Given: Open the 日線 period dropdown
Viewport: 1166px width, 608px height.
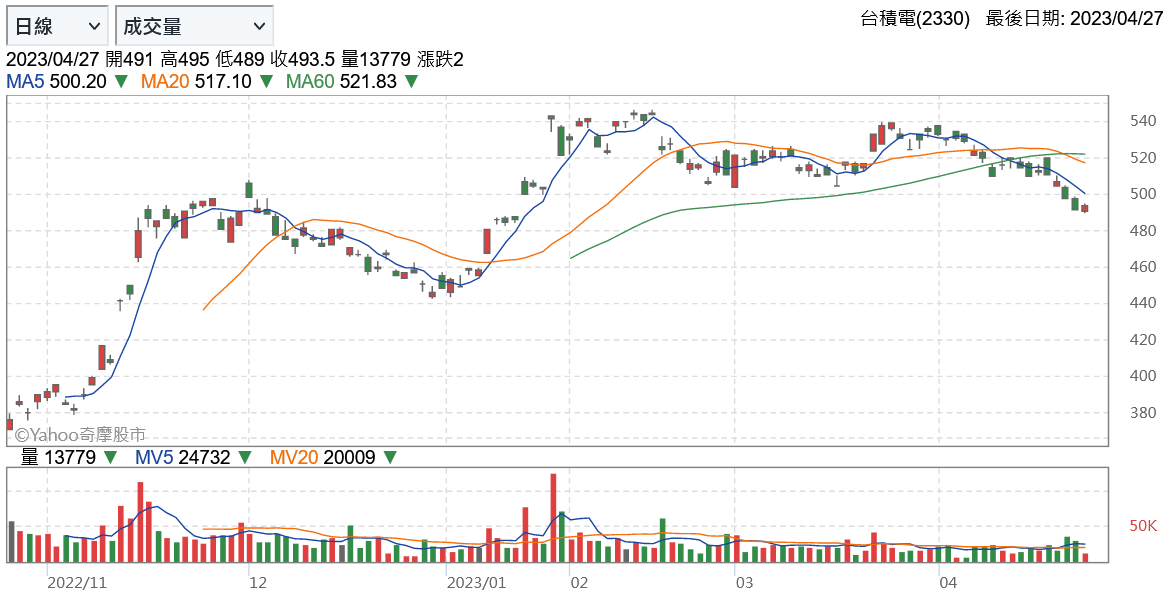Looking at the screenshot, I should point(57,26).
